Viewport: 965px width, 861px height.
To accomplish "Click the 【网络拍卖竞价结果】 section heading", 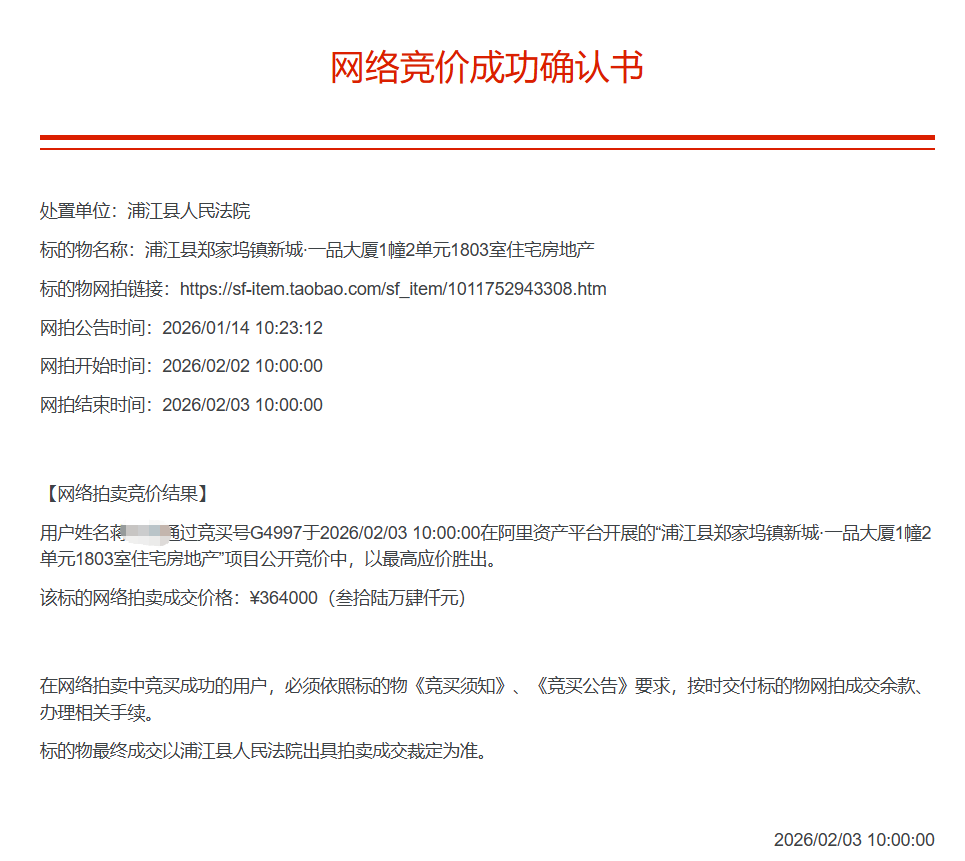I will (x=124, y=493).
